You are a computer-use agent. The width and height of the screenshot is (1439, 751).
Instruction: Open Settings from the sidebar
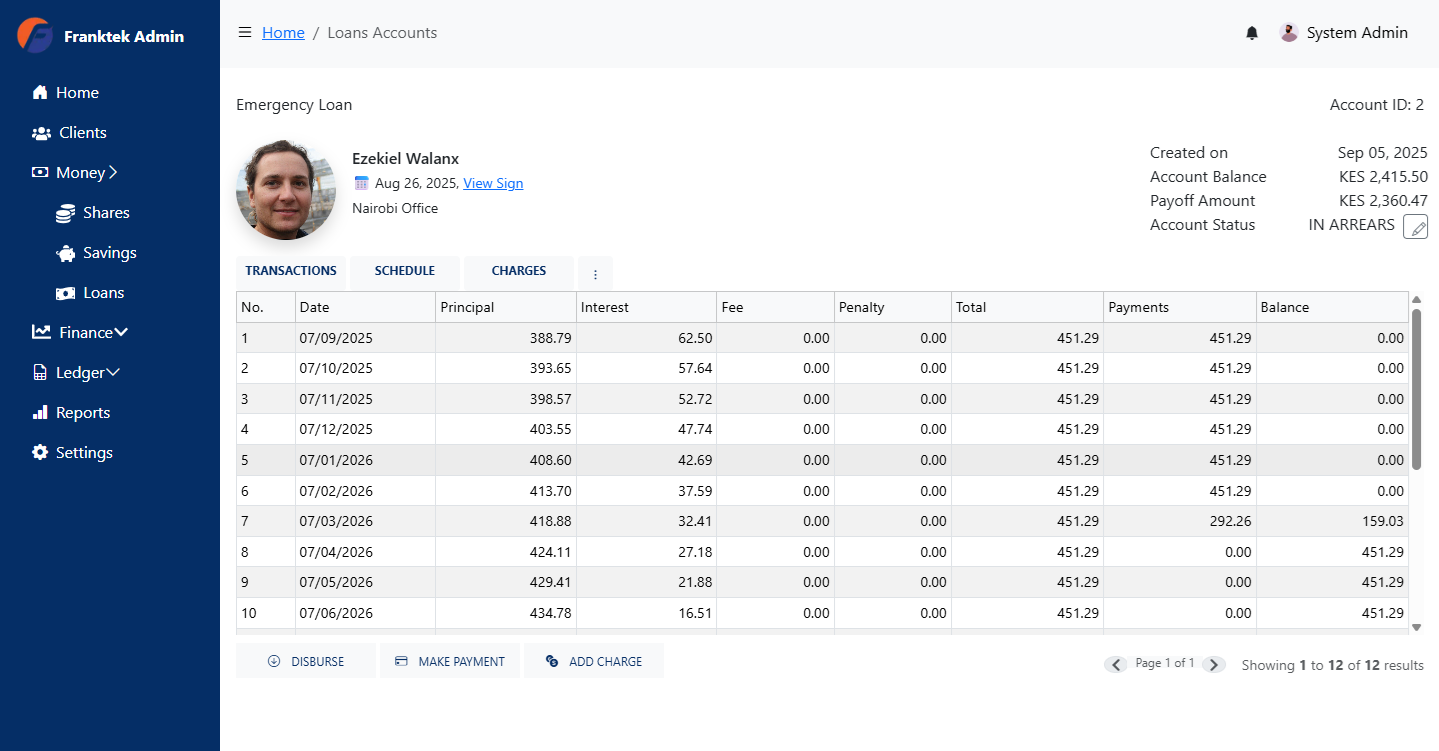(x=84, y=452)
